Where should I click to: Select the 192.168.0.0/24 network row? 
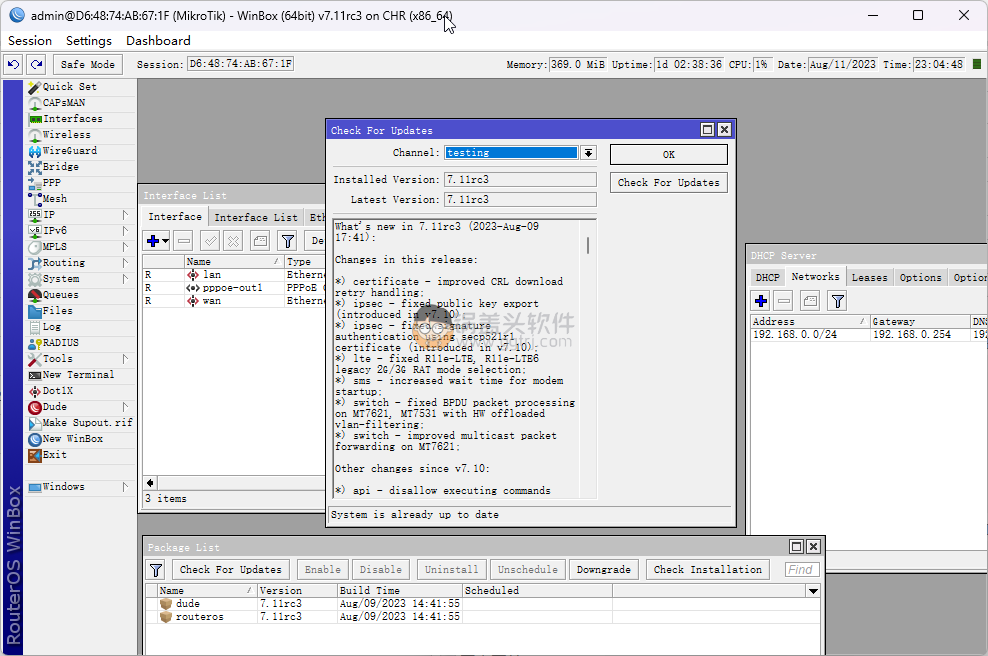pyautogui.click(x=869, y=335)
